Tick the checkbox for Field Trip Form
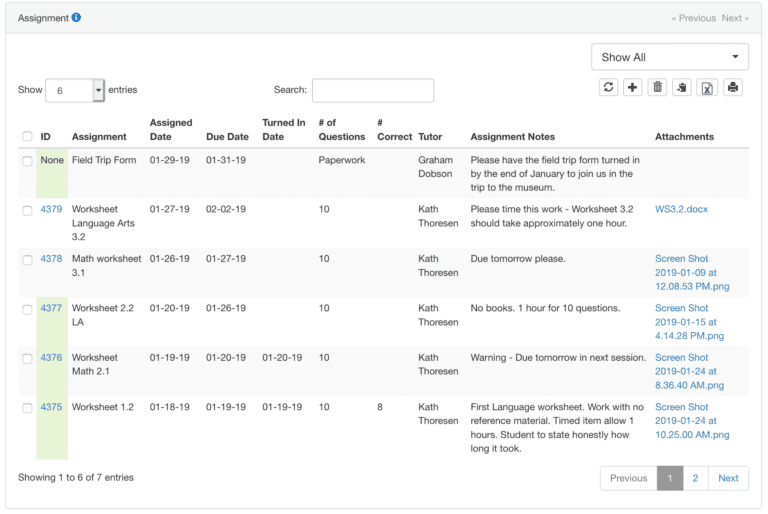768x514 pixels. point(28,161)
